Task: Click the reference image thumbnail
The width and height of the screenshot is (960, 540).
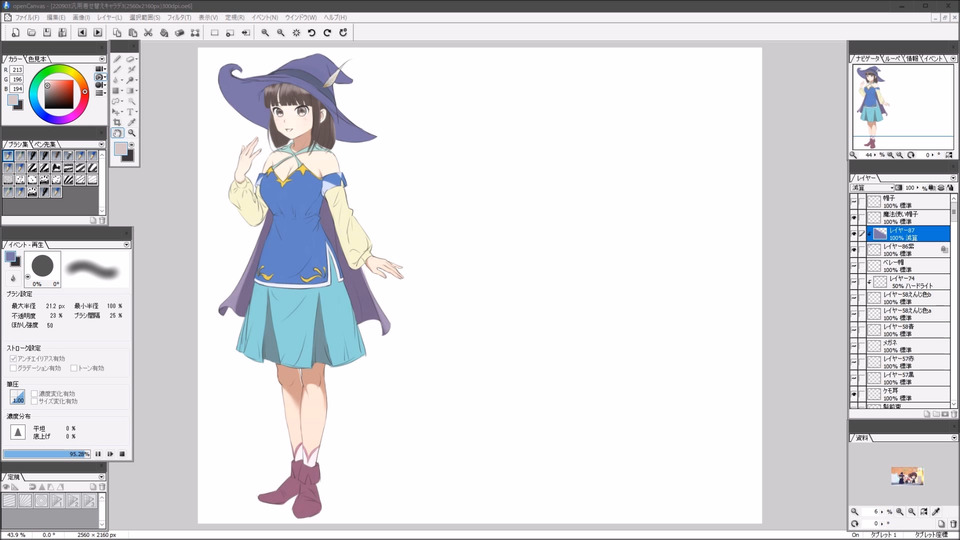Action: pyautogui.click(x=907, y=476)
